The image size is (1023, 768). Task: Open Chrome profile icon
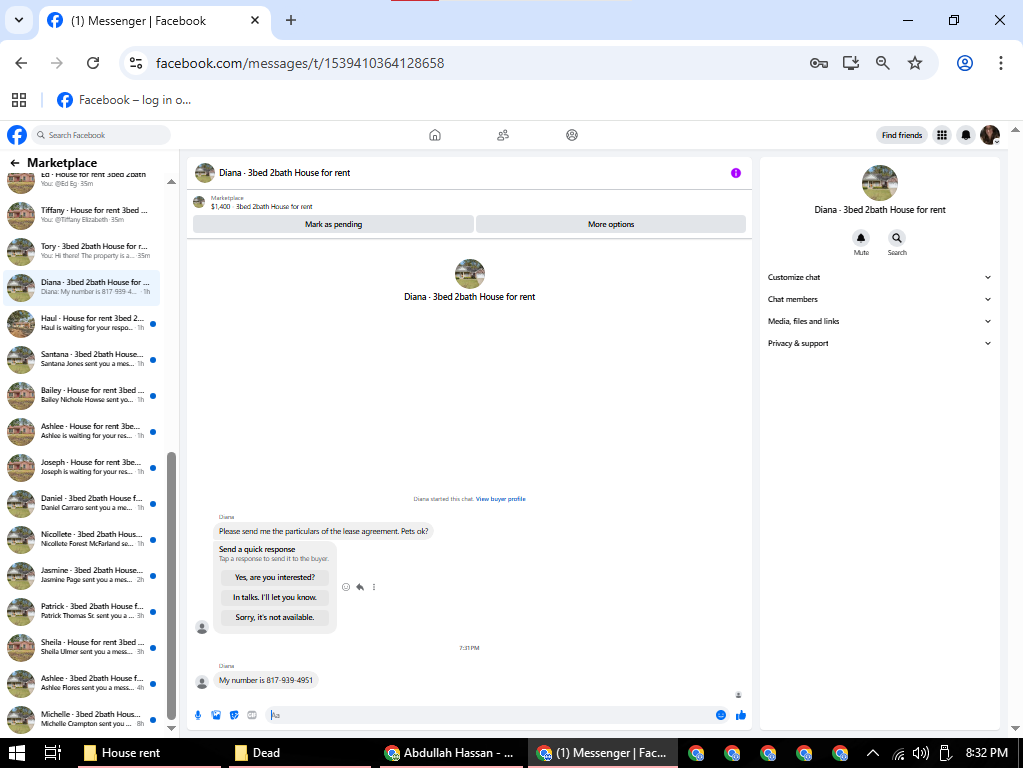[965, 63]
